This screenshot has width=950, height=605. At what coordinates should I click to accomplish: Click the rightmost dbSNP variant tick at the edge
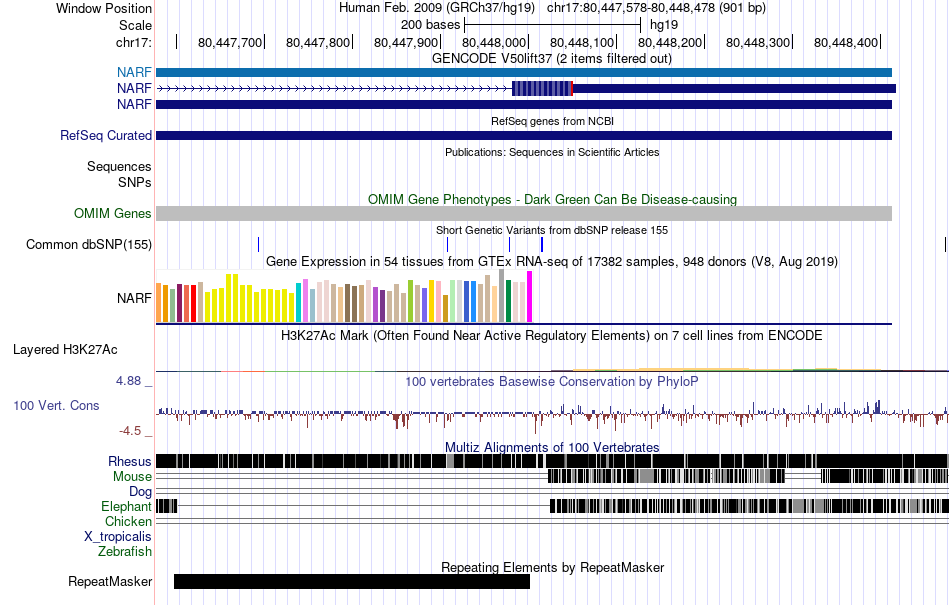(x=945, y=245)
